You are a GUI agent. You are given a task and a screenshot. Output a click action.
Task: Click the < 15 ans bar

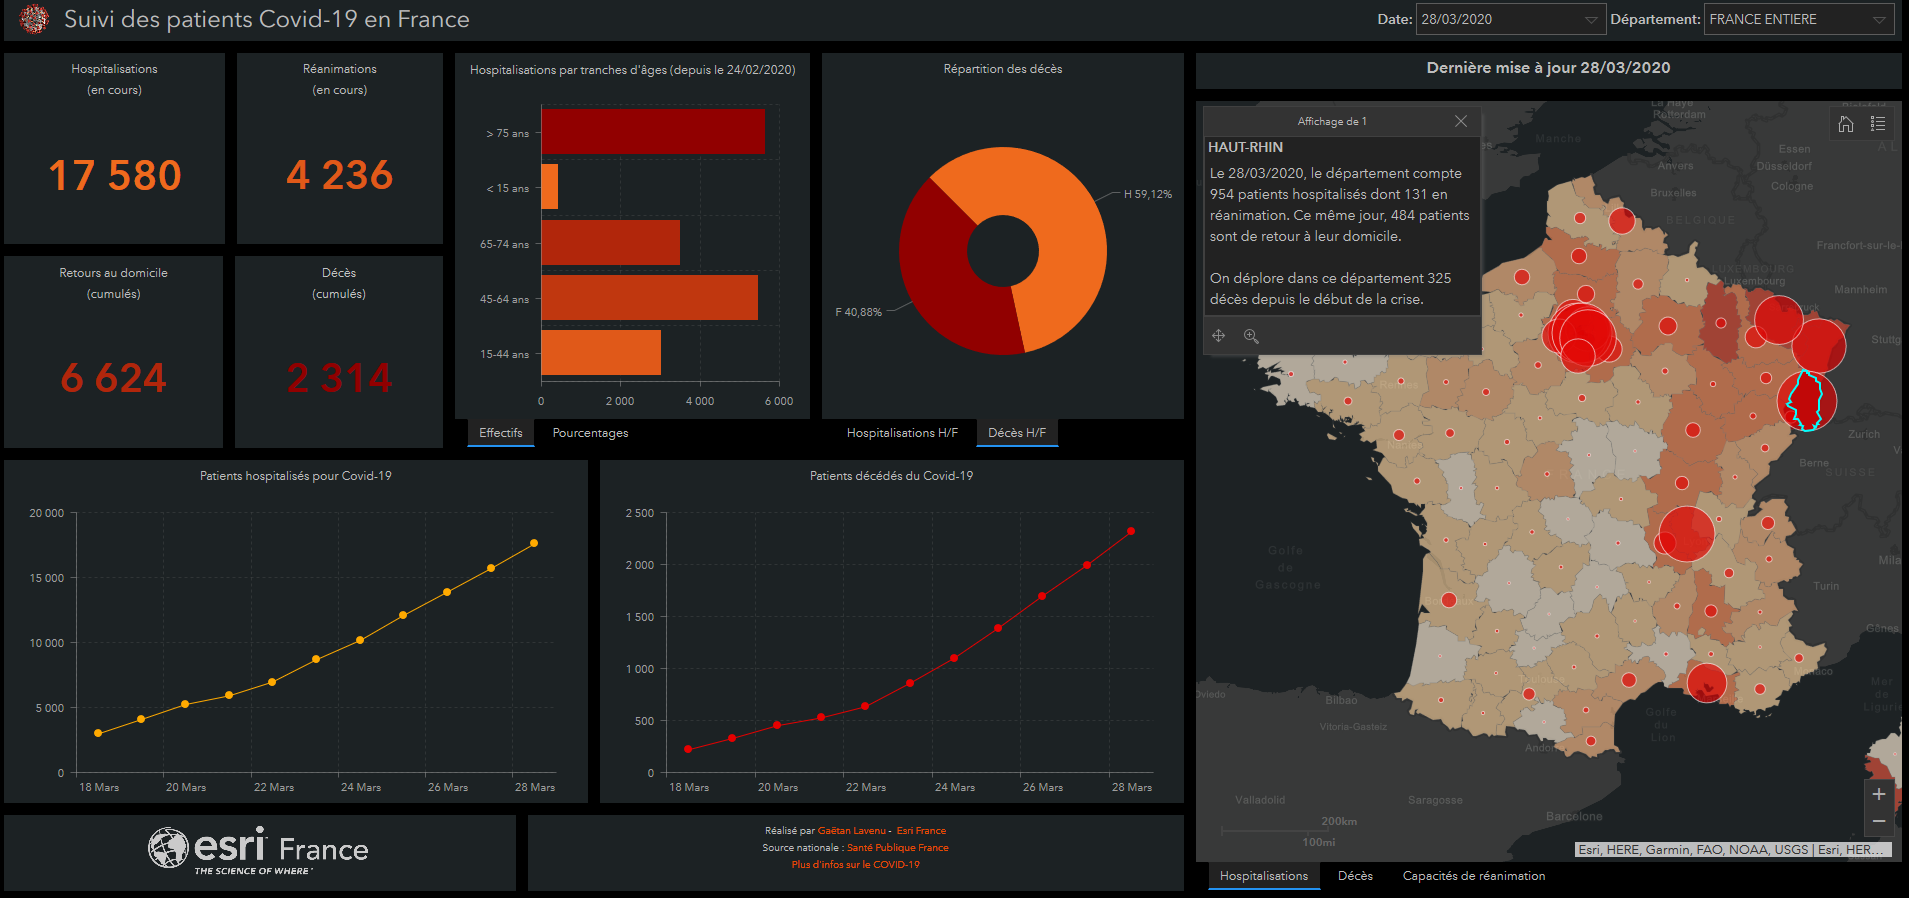coord(549,187)
